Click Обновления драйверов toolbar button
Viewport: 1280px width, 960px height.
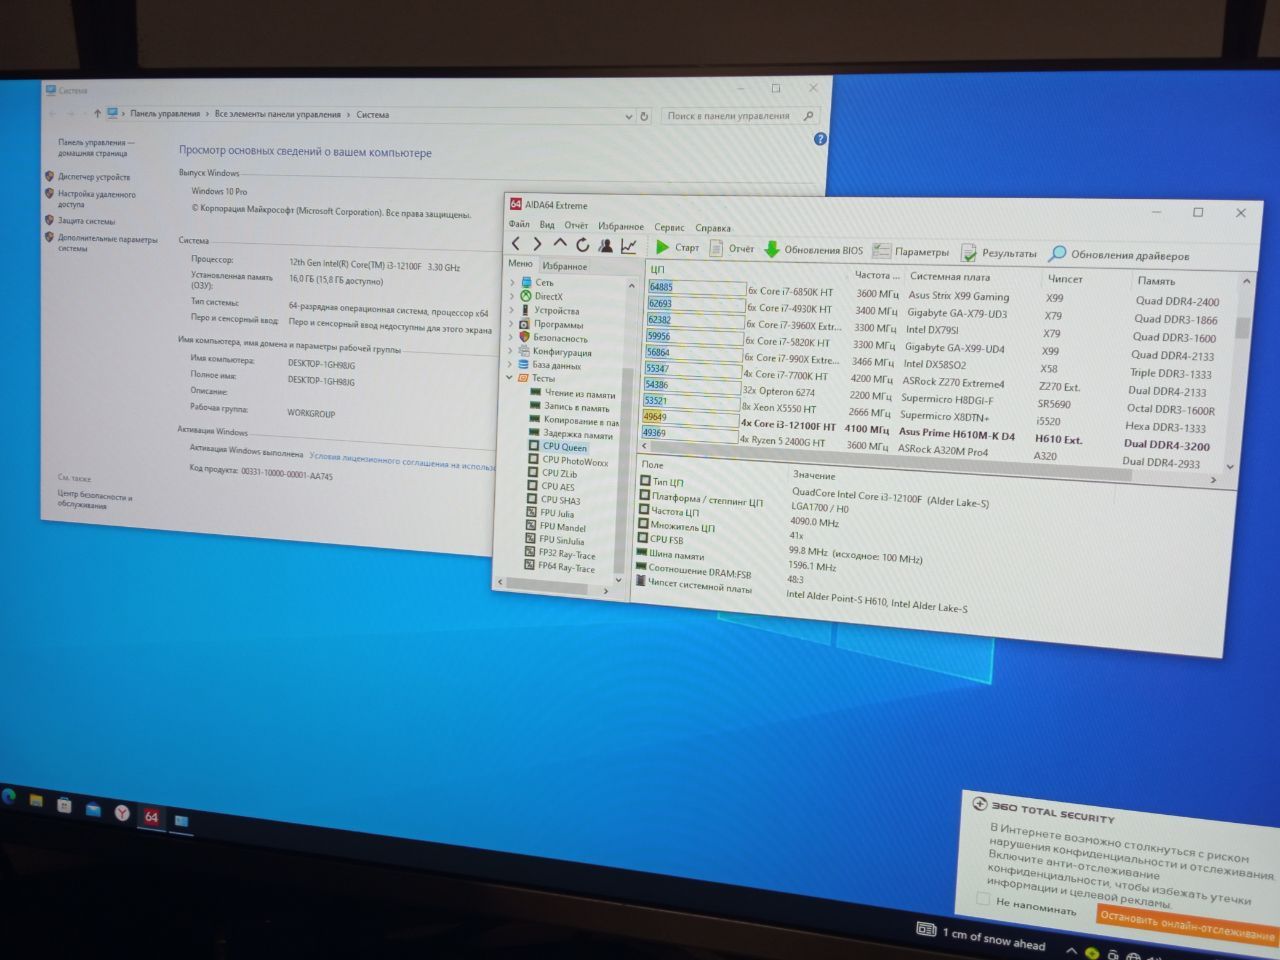tap(1119, 255)
